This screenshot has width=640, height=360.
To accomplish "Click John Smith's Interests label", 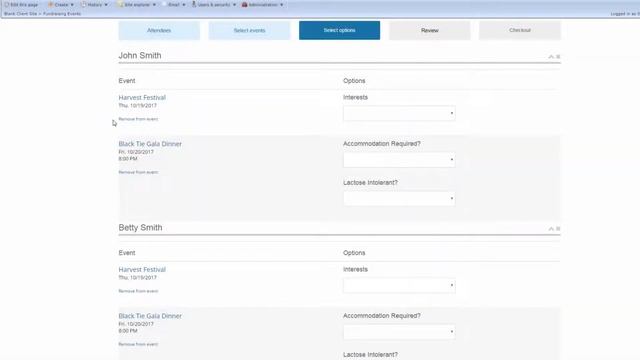I will (356, 97).
